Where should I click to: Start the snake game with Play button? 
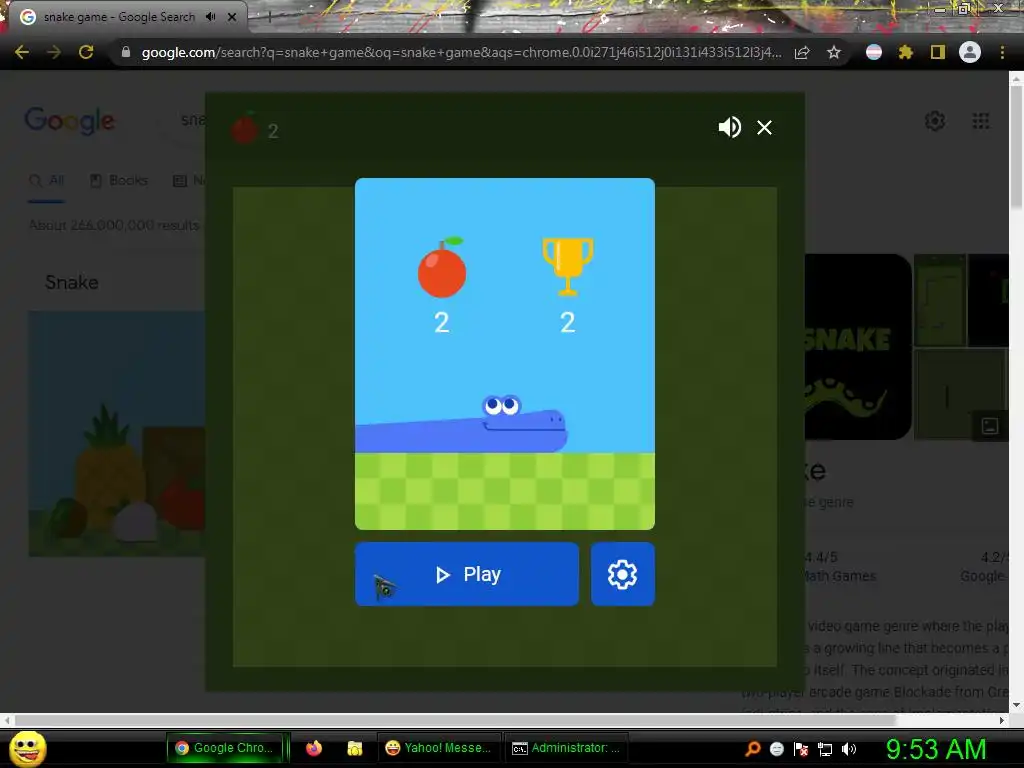coord(466,574)
